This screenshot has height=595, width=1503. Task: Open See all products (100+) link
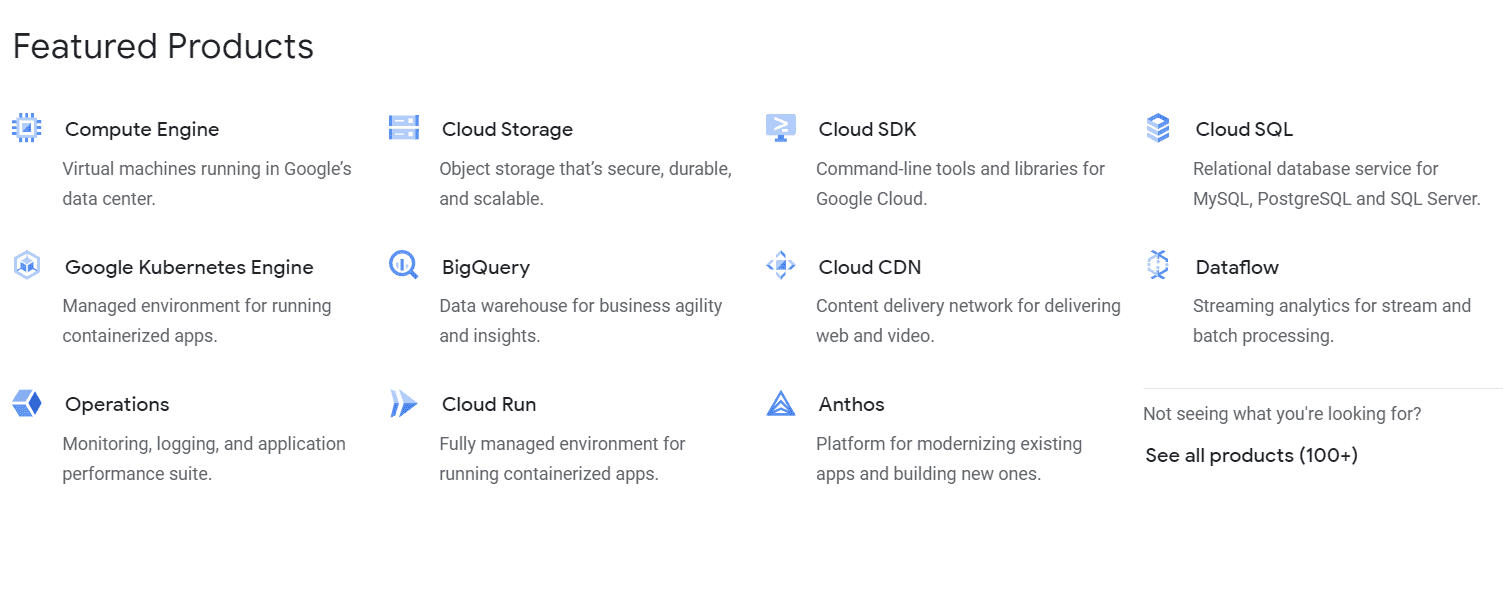point(1251,456)
